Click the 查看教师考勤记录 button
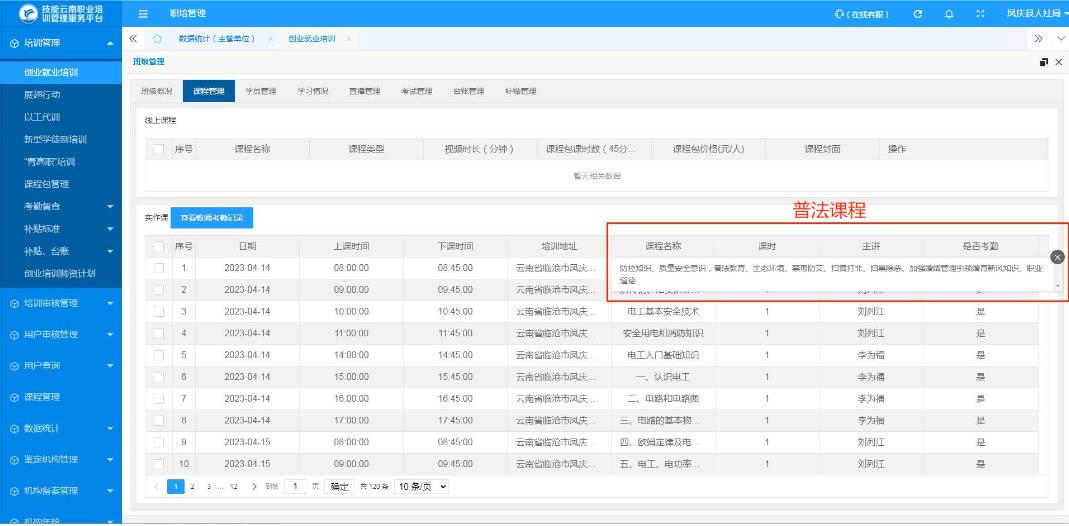 tap(212, 217)
